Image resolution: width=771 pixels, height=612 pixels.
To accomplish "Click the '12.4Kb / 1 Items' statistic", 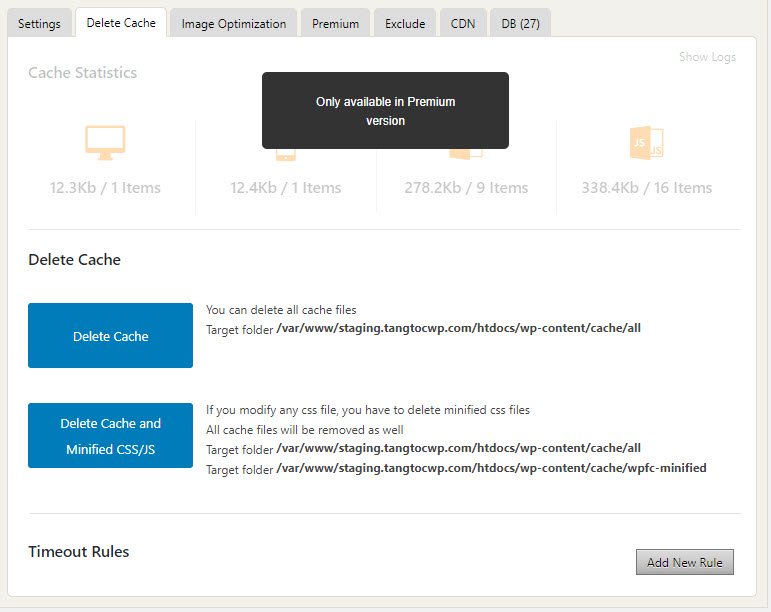I will coord(286,188).
